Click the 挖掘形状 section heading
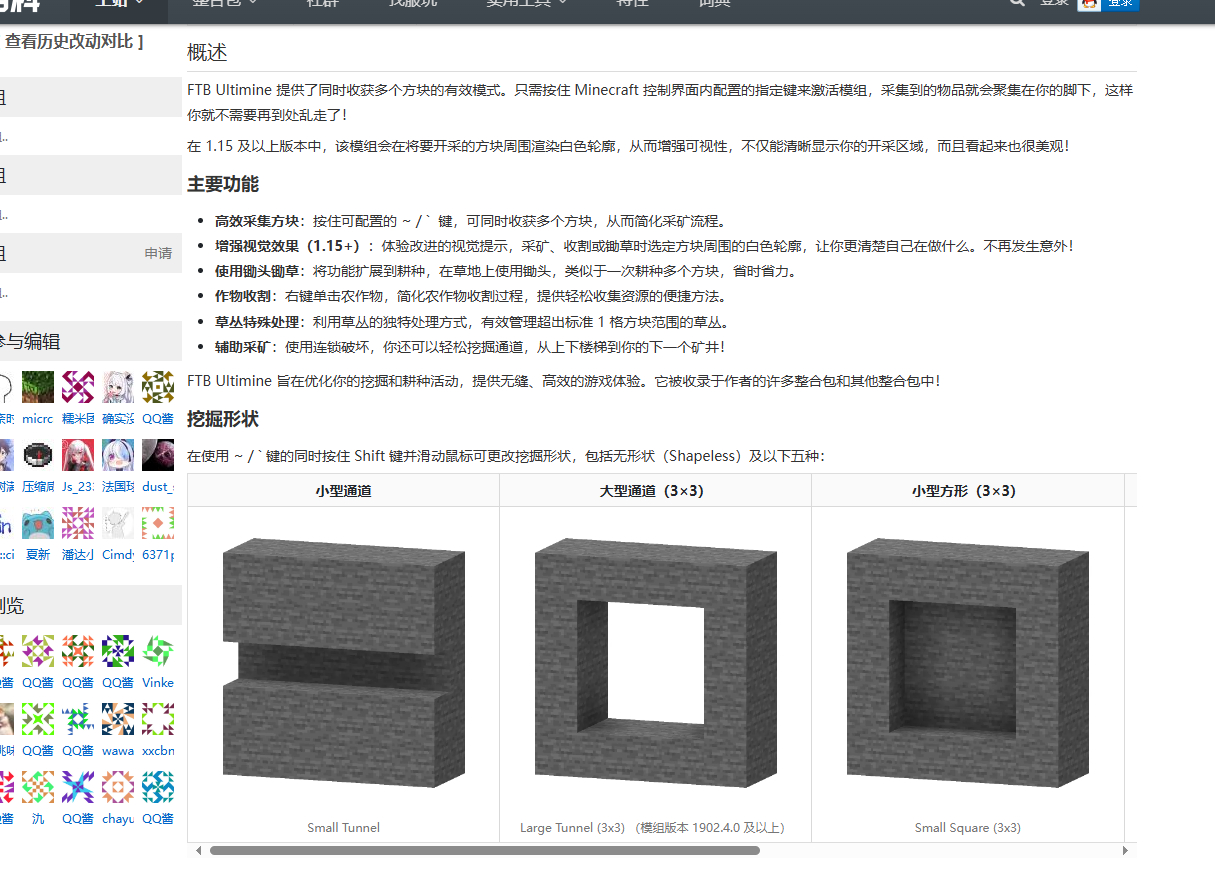Viewport: 1215px width, 882px height. click(223, 418)
